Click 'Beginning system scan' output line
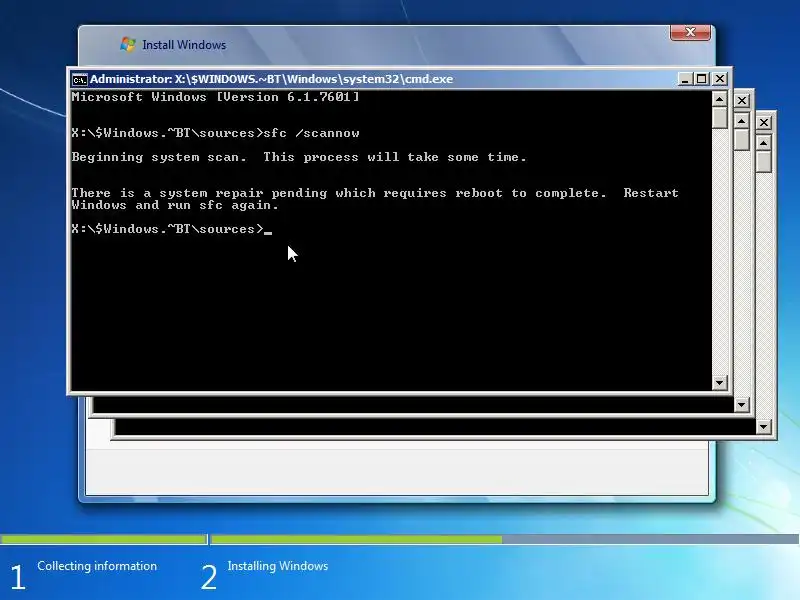 coord(298,157)
